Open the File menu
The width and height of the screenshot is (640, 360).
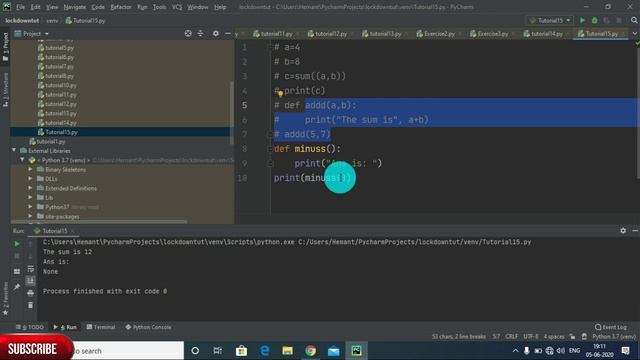20,7
